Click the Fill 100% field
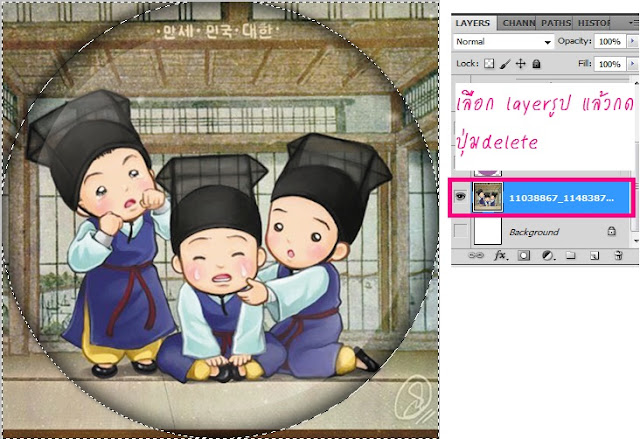 (610, 64)
